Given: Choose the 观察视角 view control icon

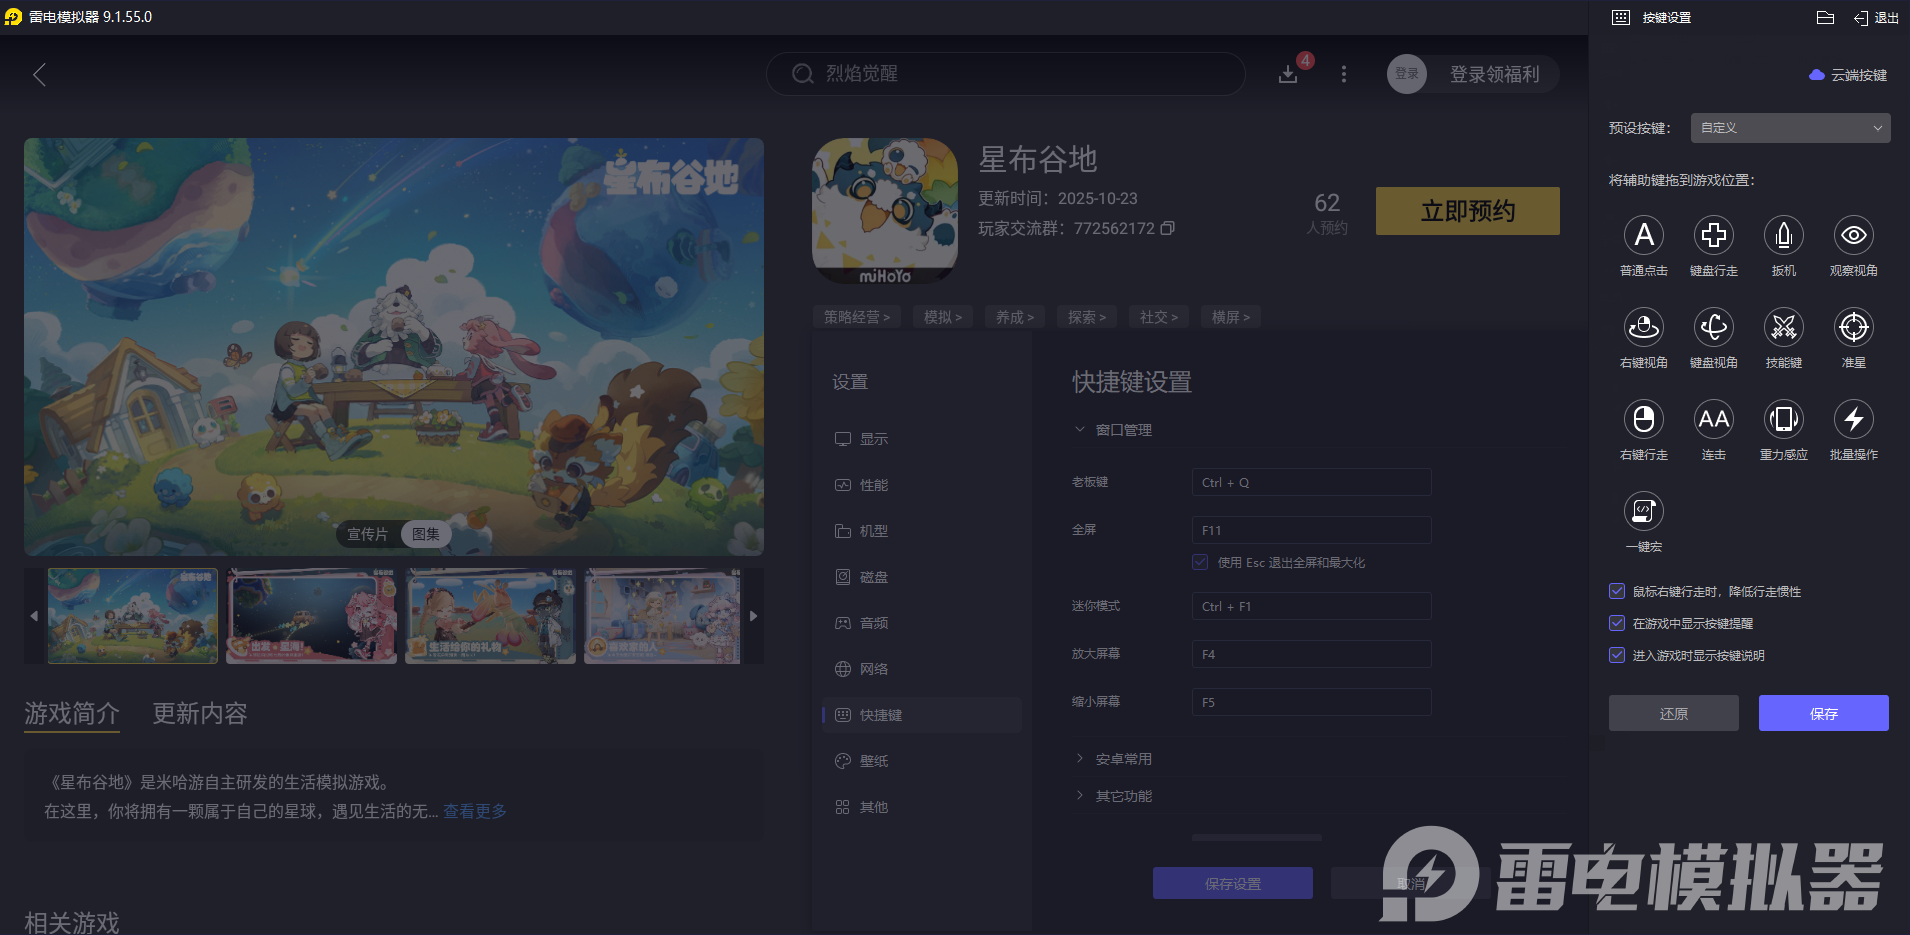Looking at the screenshot, I should tap(1853, 236).
